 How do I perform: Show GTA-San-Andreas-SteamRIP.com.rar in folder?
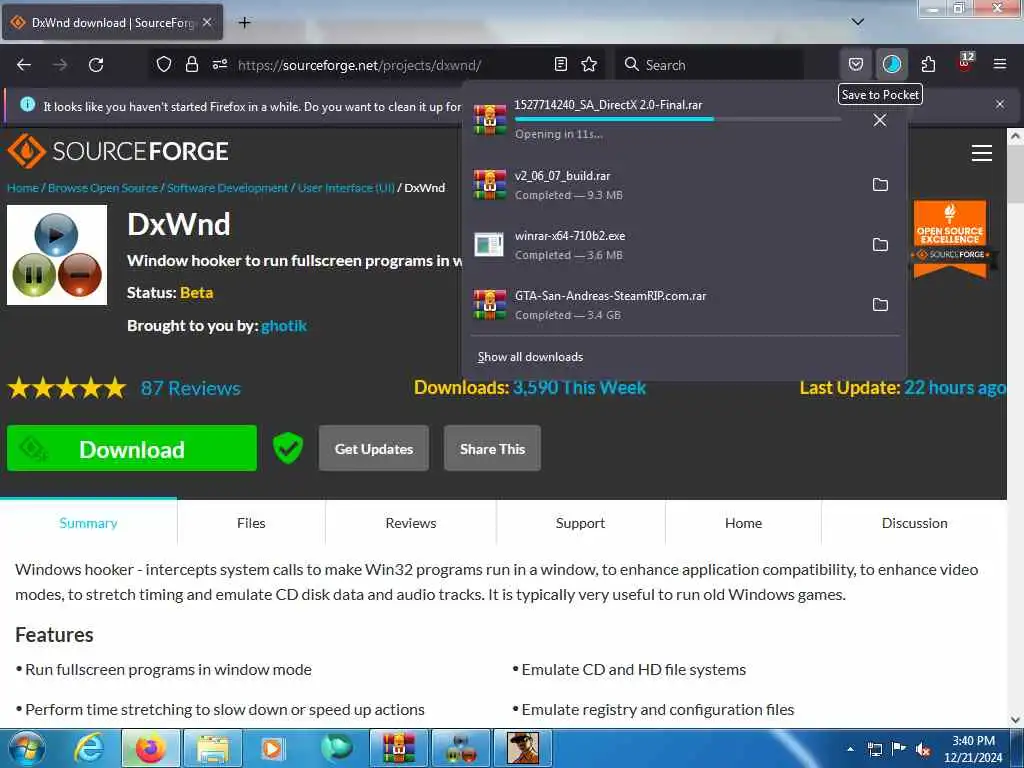coord(880,305)
